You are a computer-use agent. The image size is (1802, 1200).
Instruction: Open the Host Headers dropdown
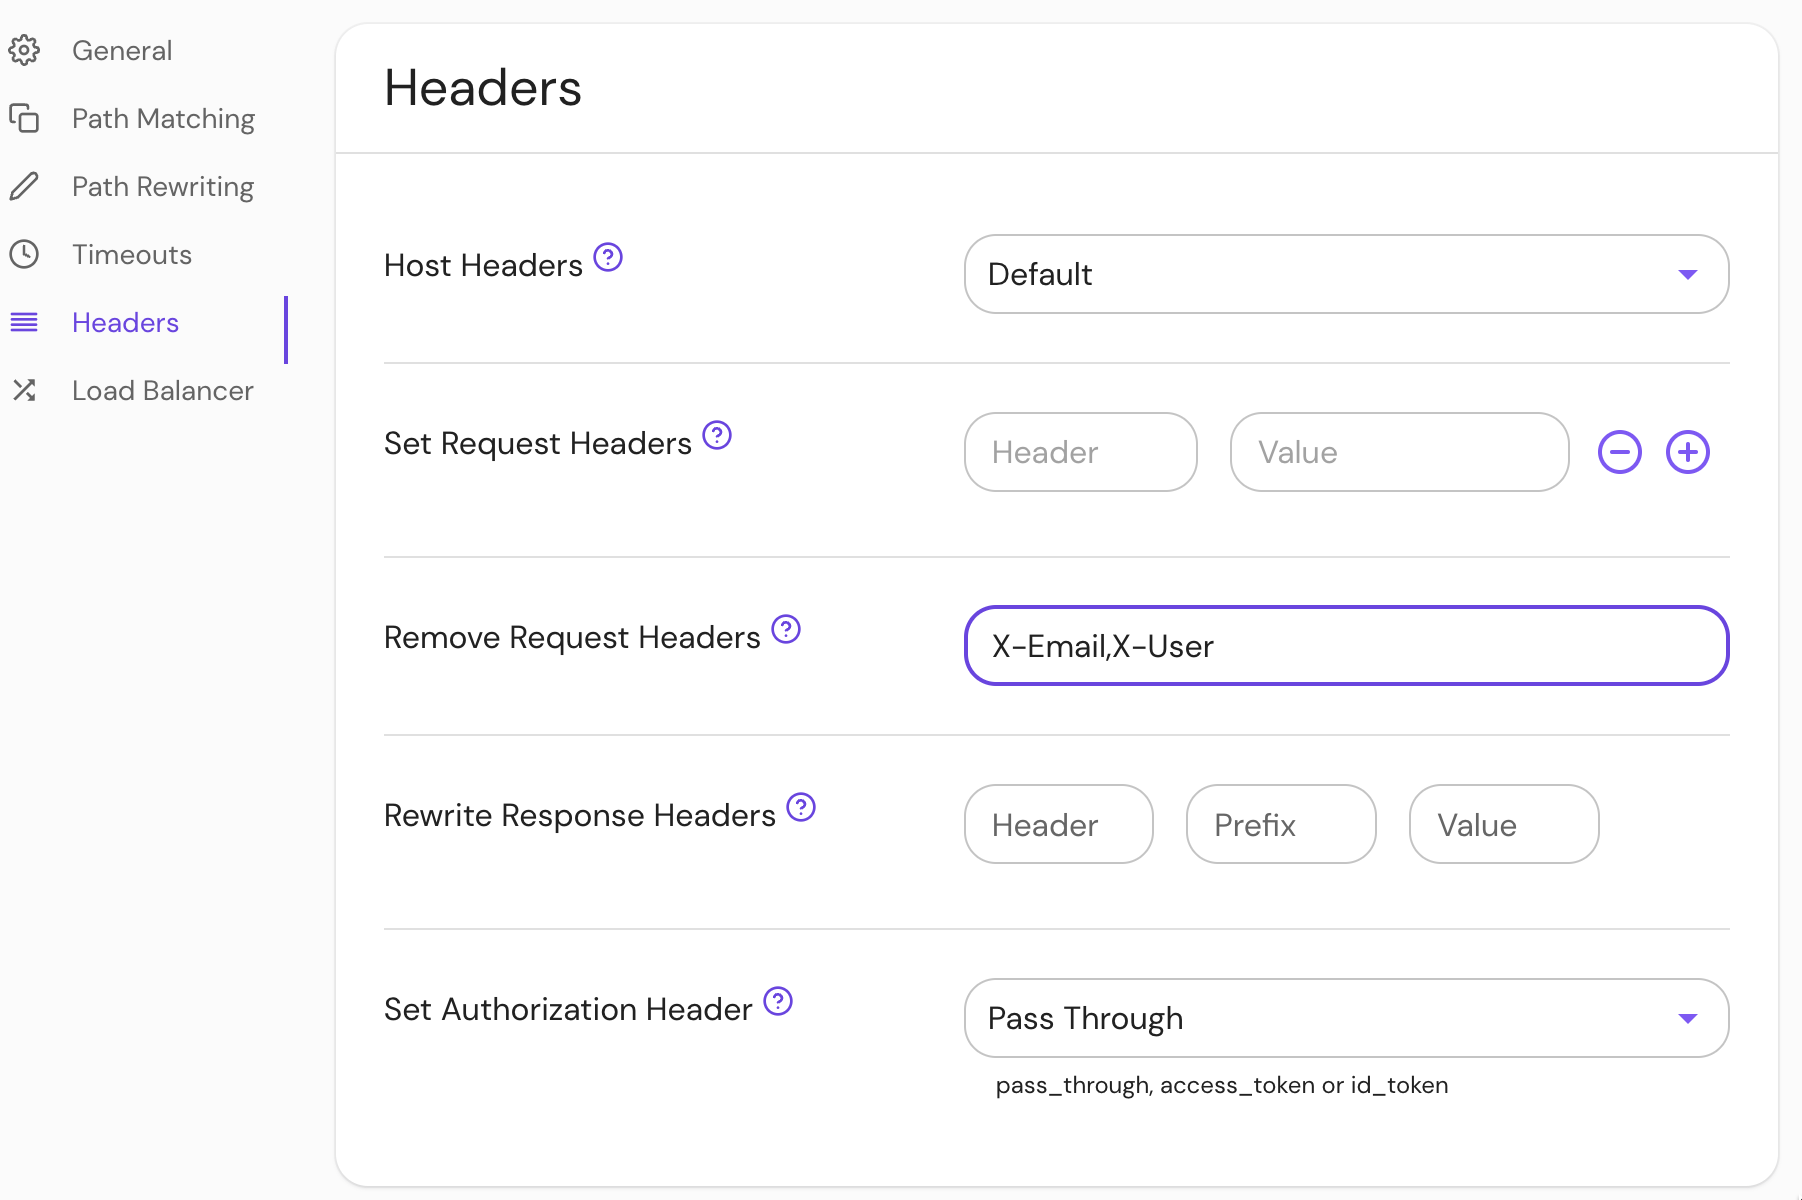click(x=1346, y=274)
